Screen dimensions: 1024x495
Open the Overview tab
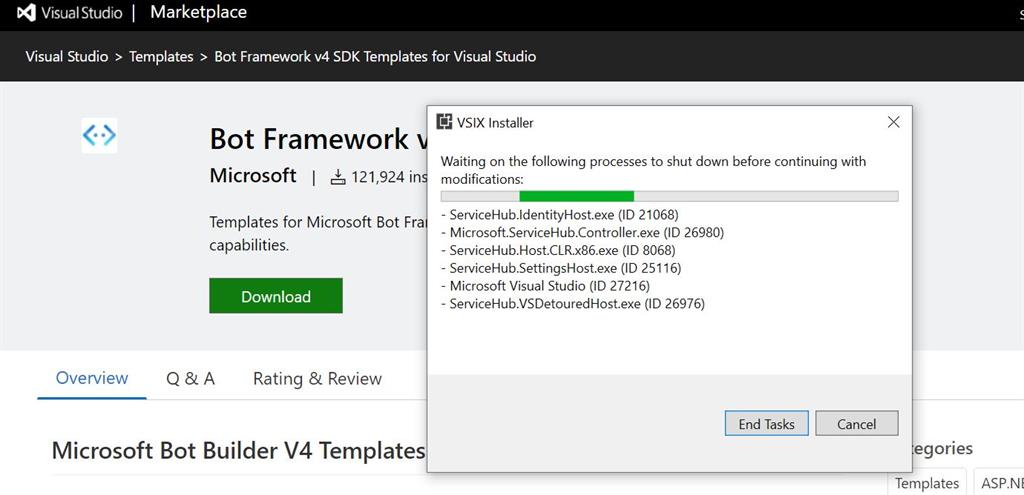click(92, 378)
